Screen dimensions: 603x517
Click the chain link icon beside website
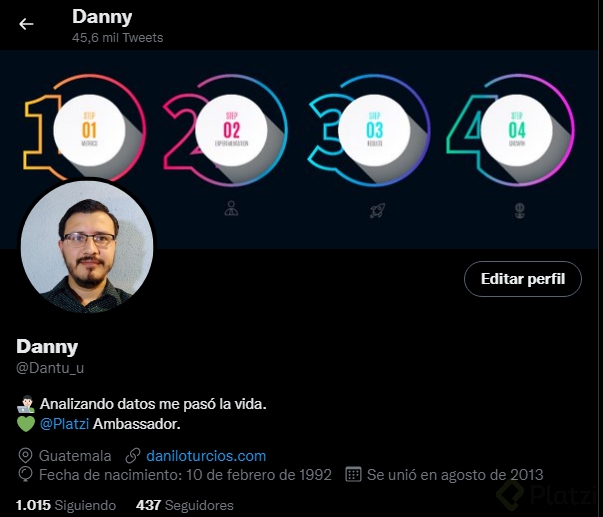click(x=133, y=456)
